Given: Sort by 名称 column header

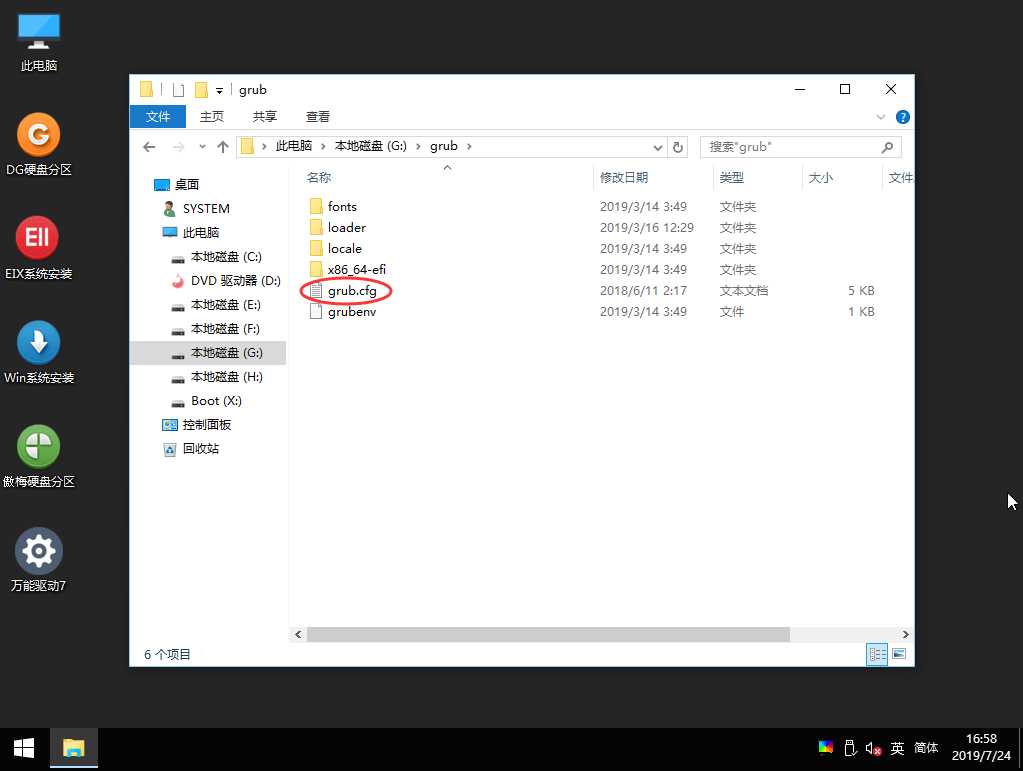Looking at the screenshot, I should click(319, 177).
